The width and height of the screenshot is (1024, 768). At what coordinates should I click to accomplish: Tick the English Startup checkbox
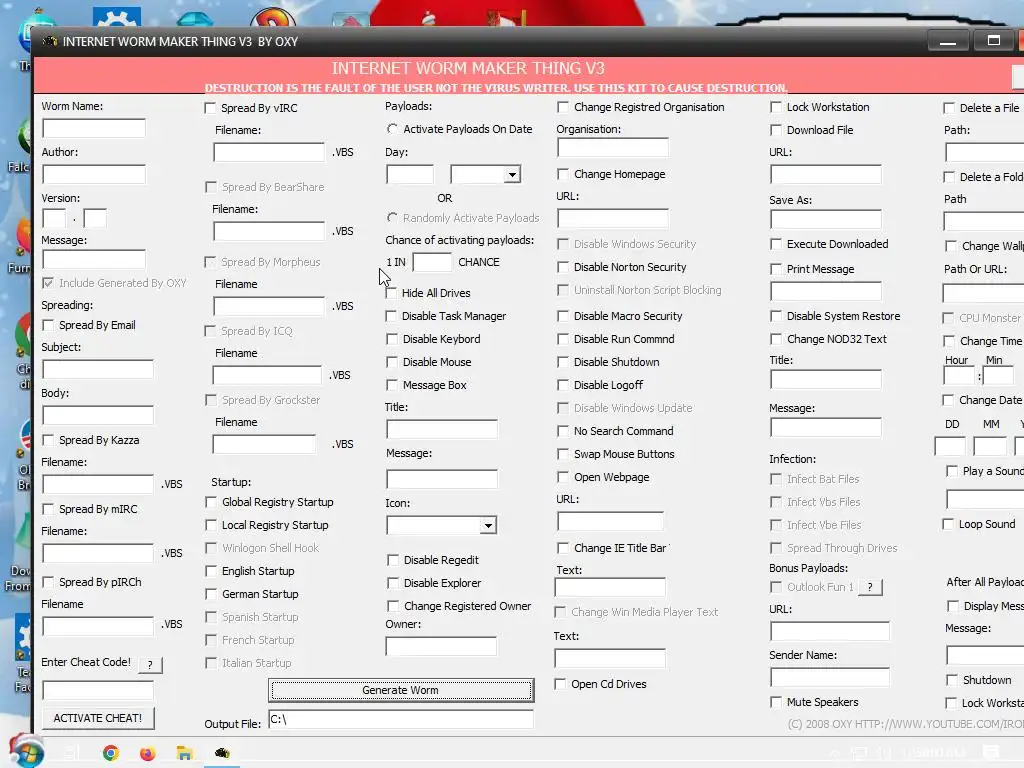tap(210, 571)
